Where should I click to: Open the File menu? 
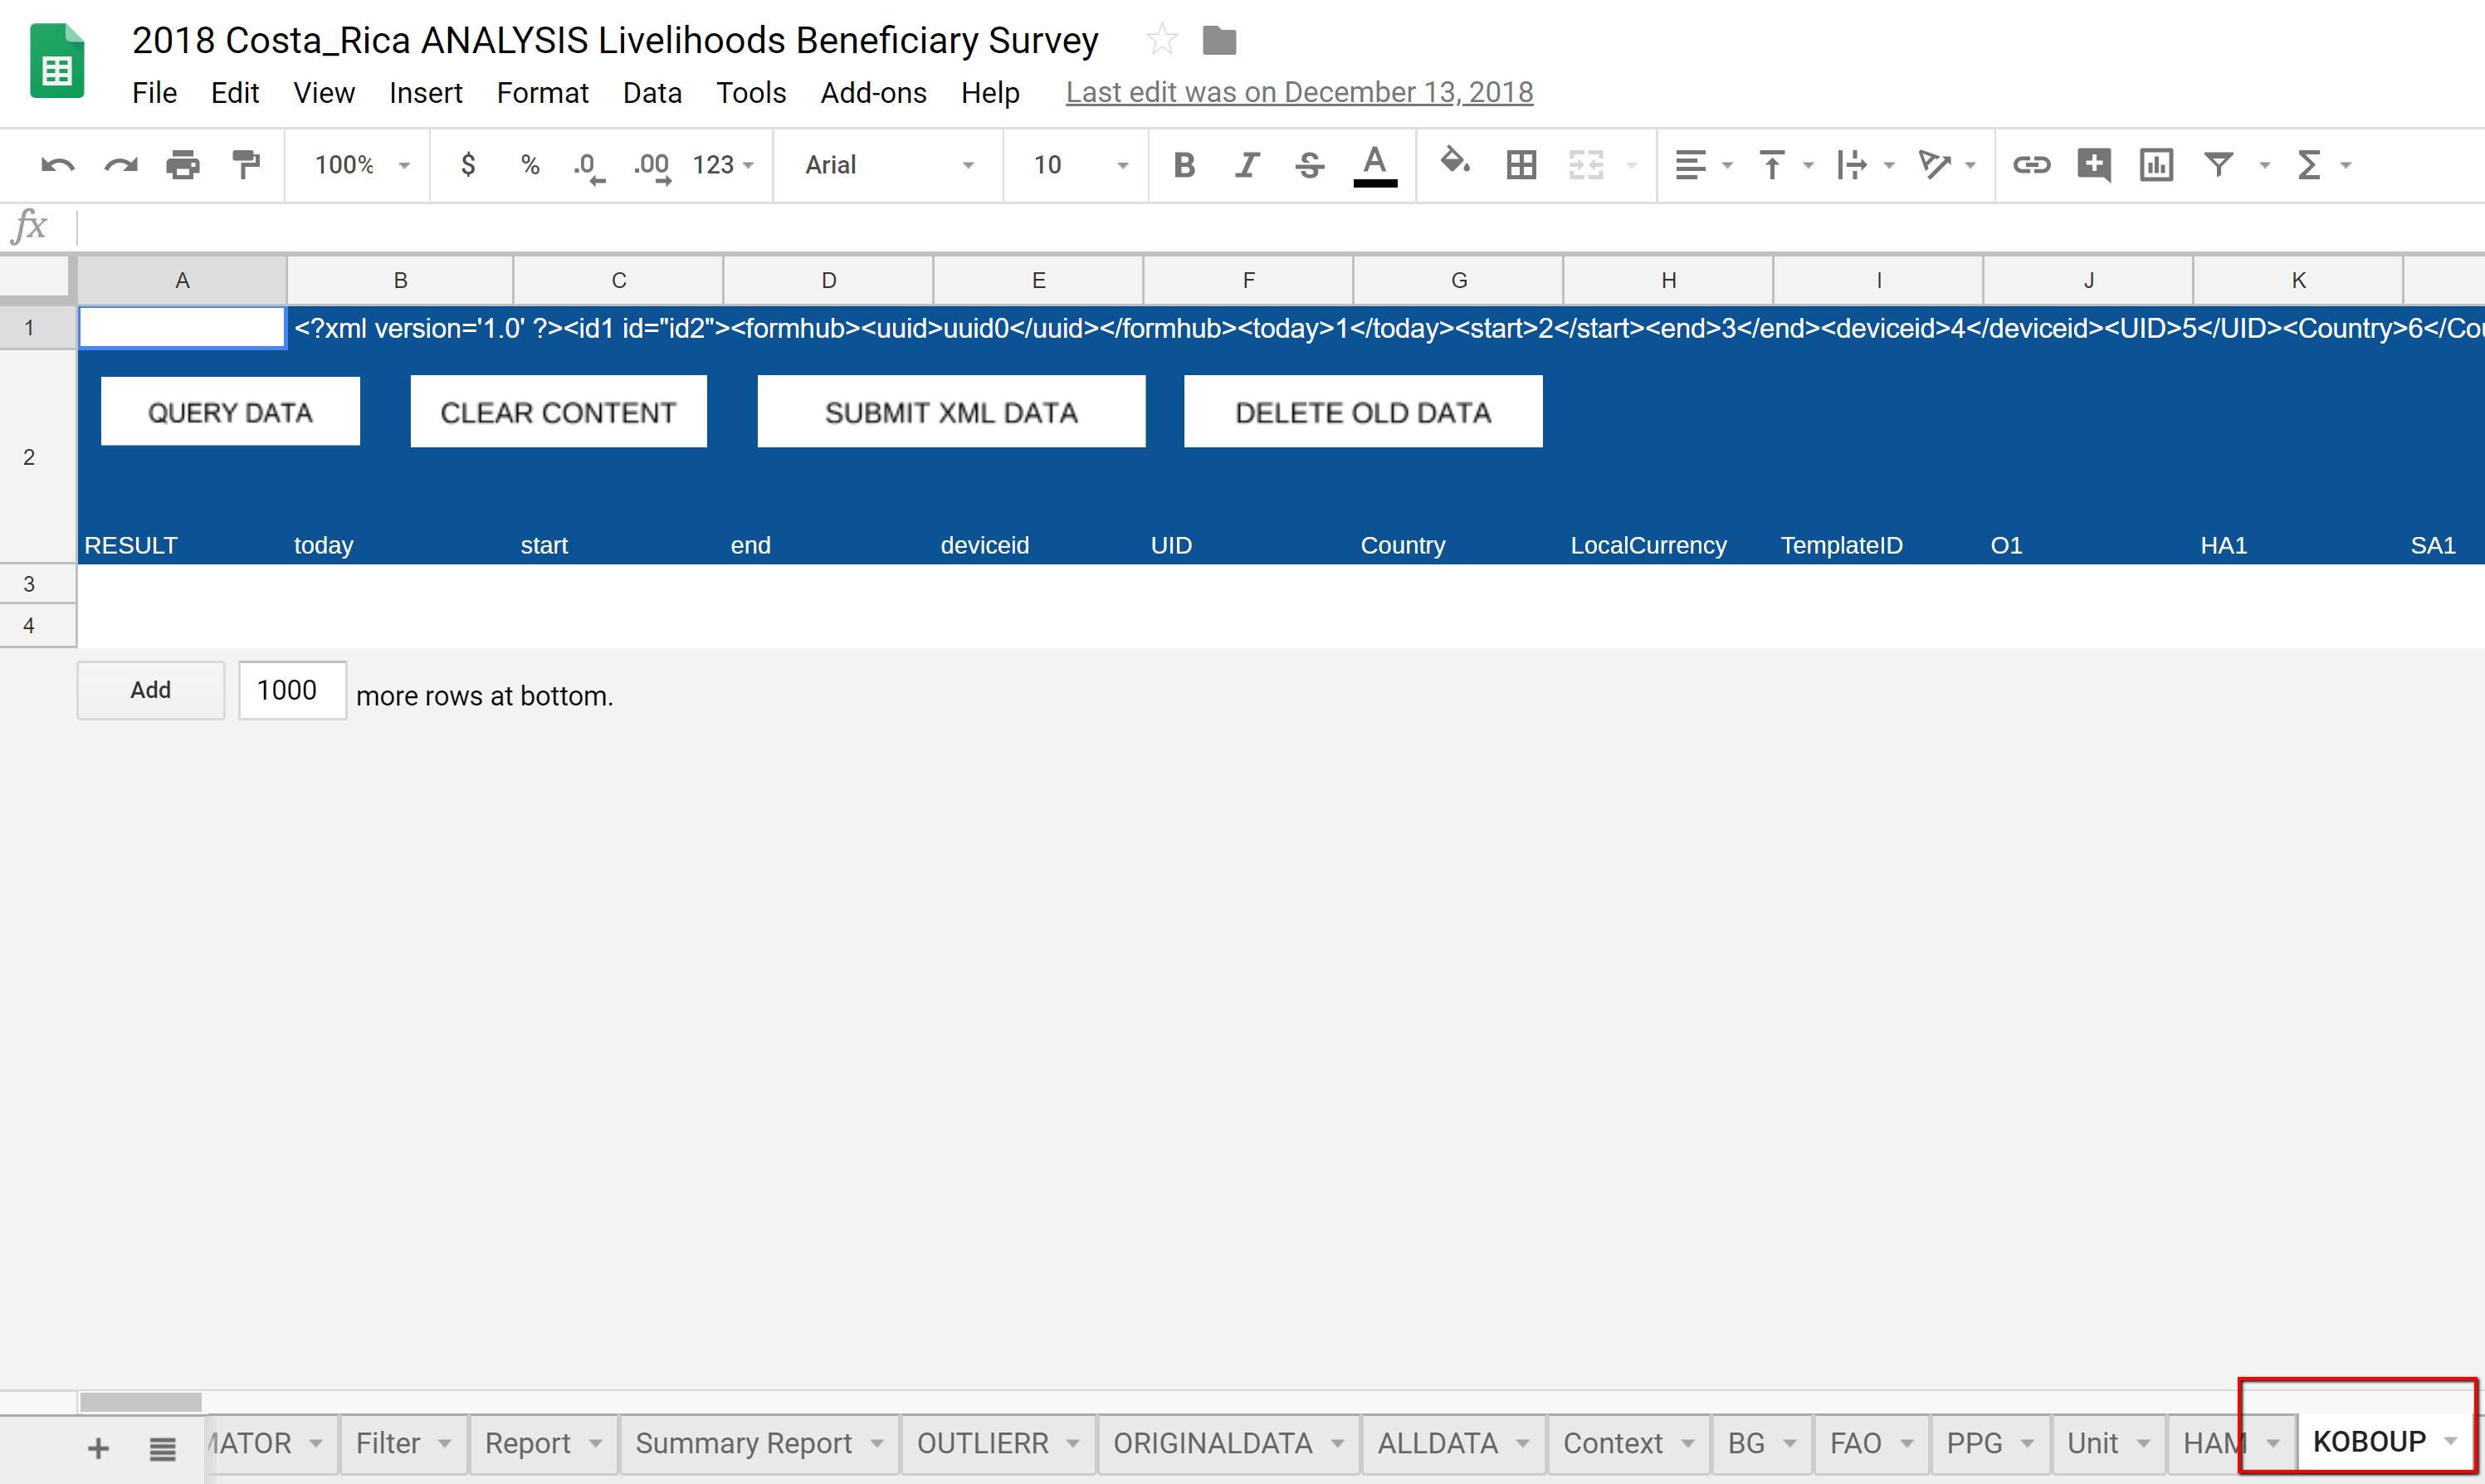point(154,93)
